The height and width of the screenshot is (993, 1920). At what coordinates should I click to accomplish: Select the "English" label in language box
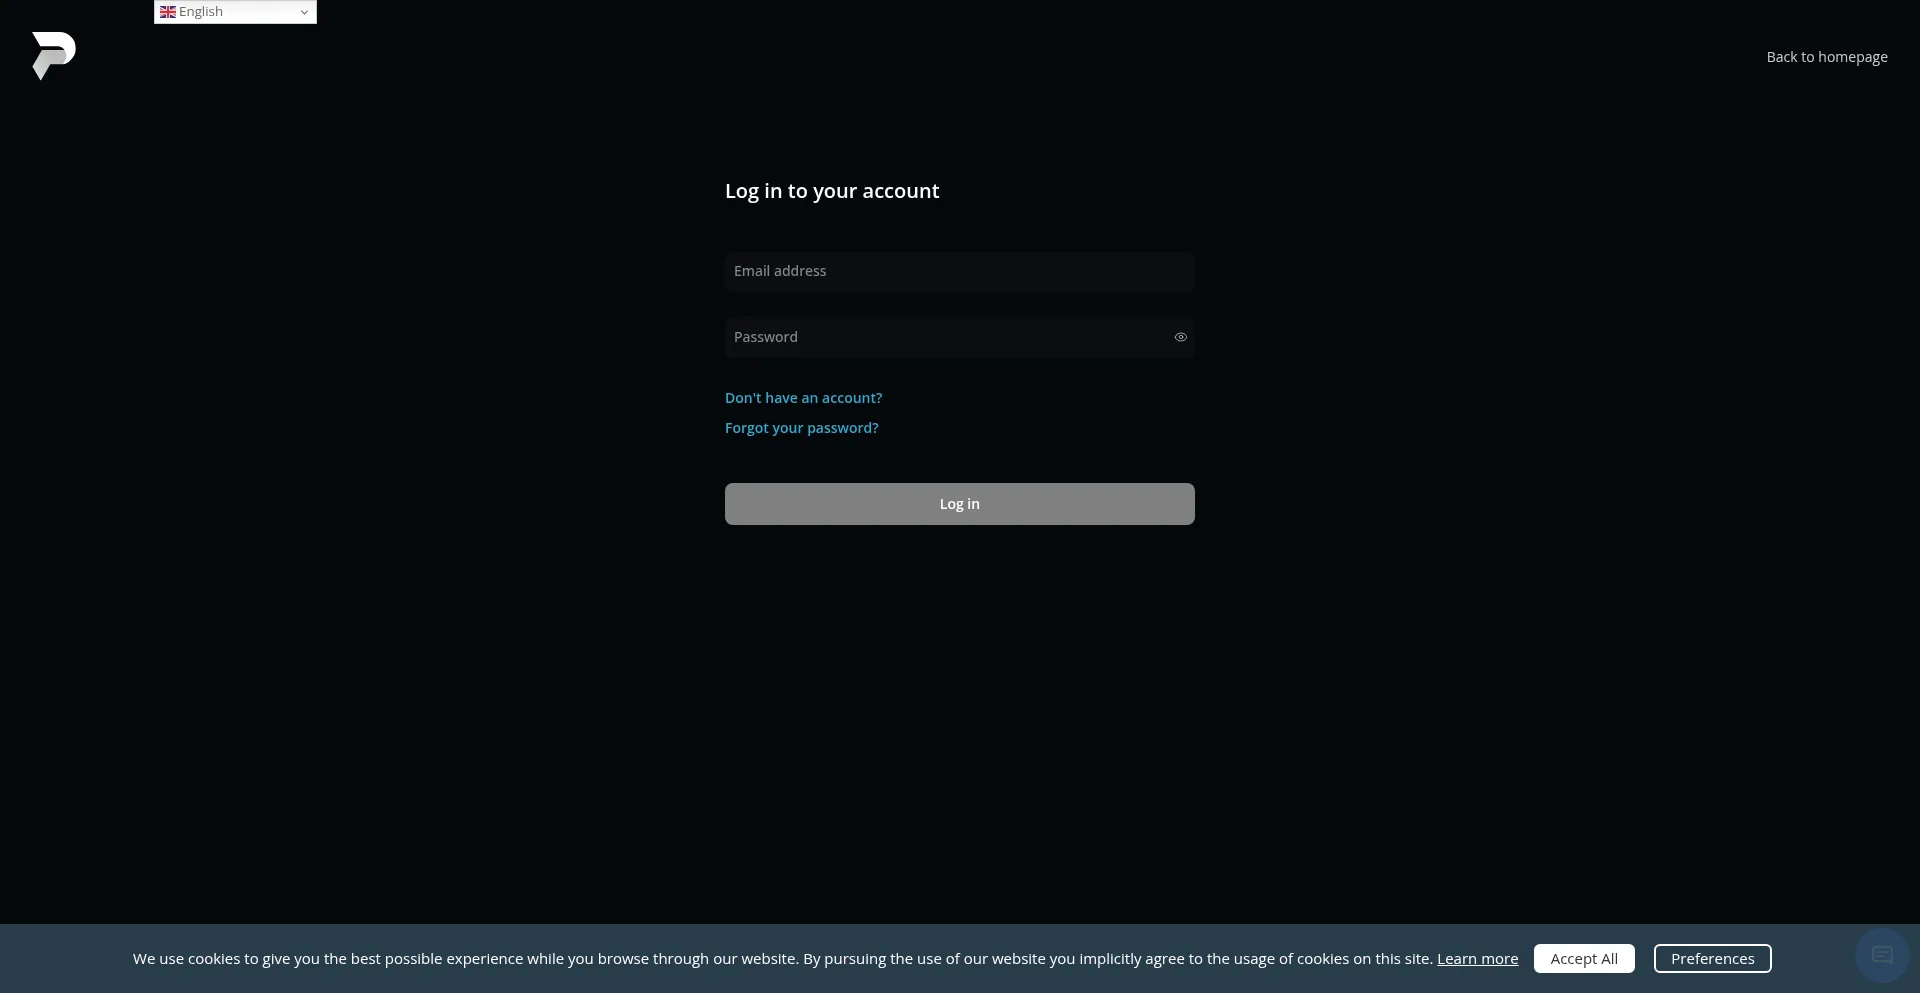pyautogui.click(x=201, y=12)
